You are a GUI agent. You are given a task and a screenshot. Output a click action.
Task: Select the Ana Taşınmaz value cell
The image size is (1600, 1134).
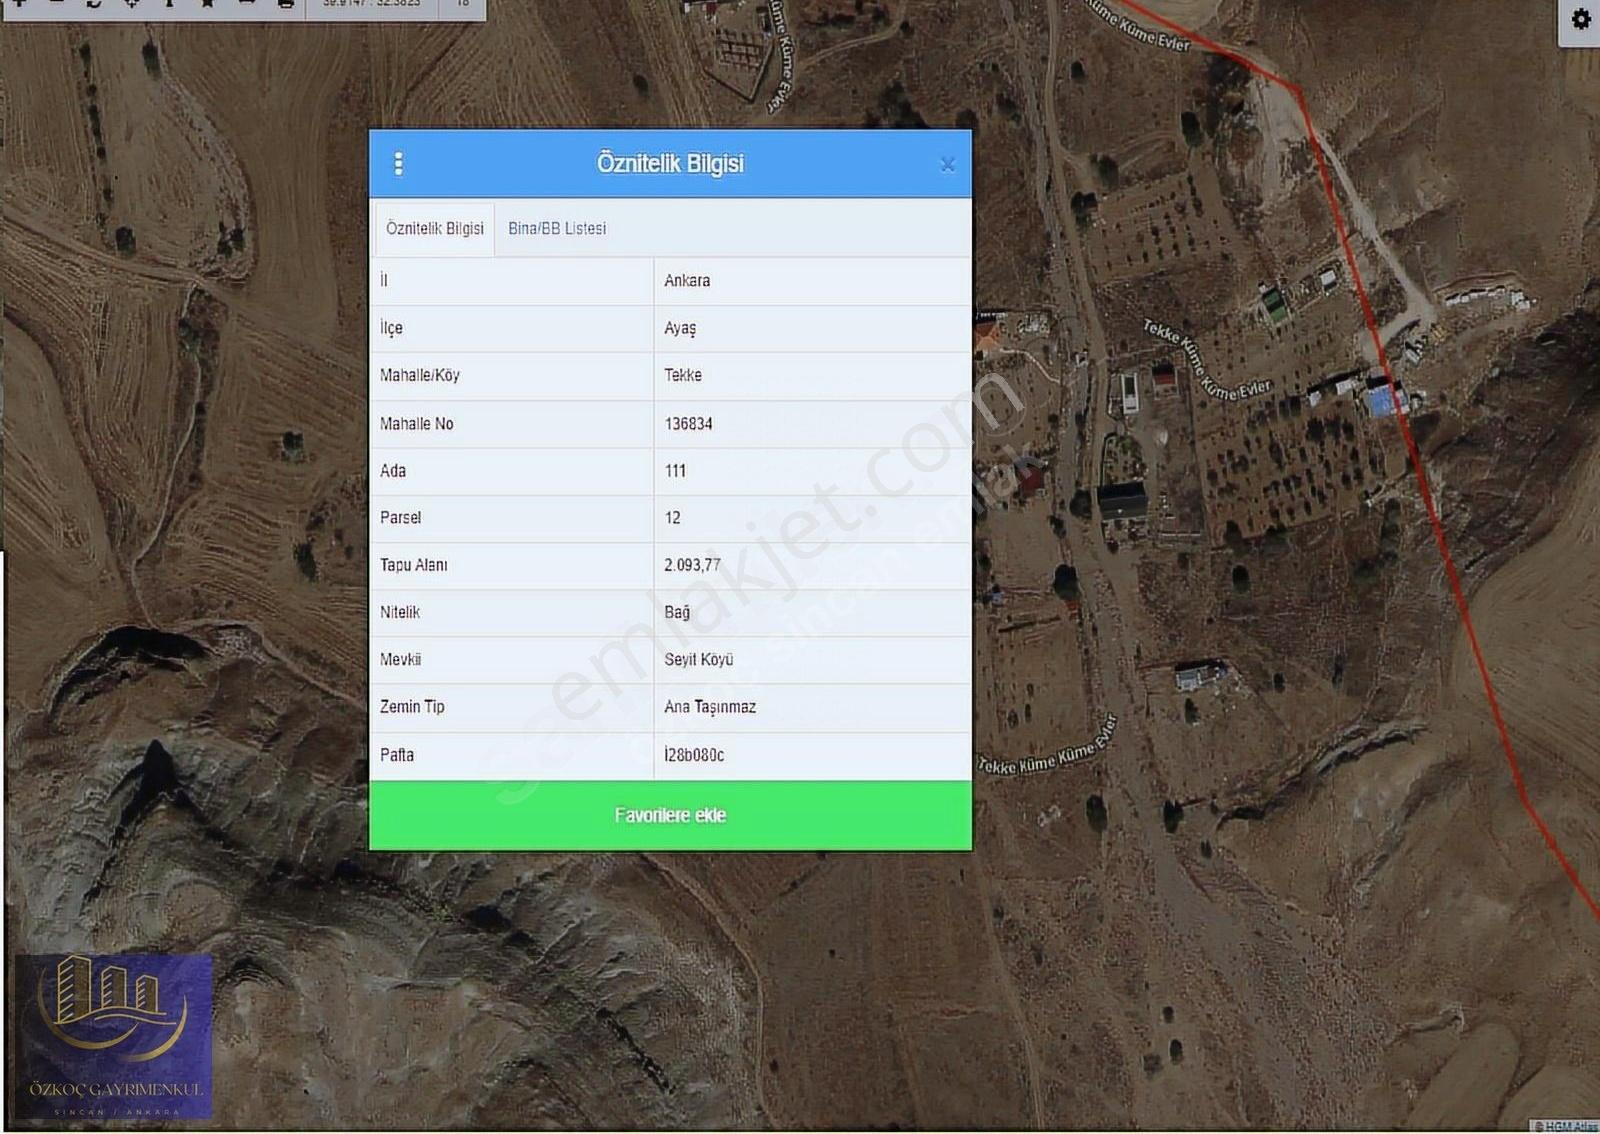(812, 707)
